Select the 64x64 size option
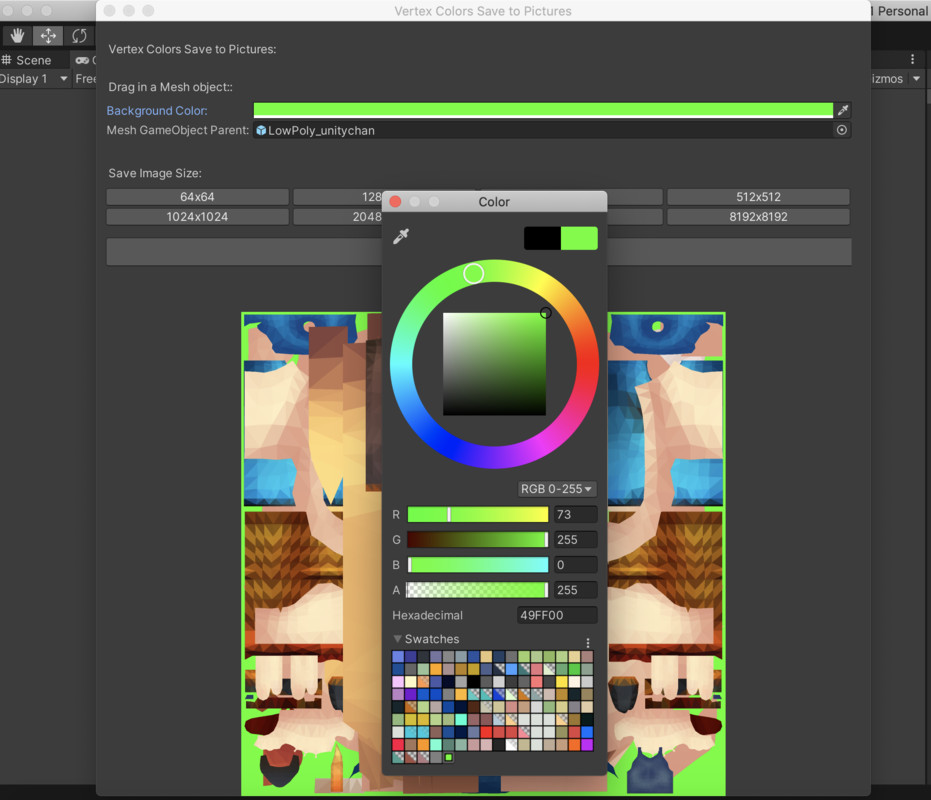 tap(196, 196)
